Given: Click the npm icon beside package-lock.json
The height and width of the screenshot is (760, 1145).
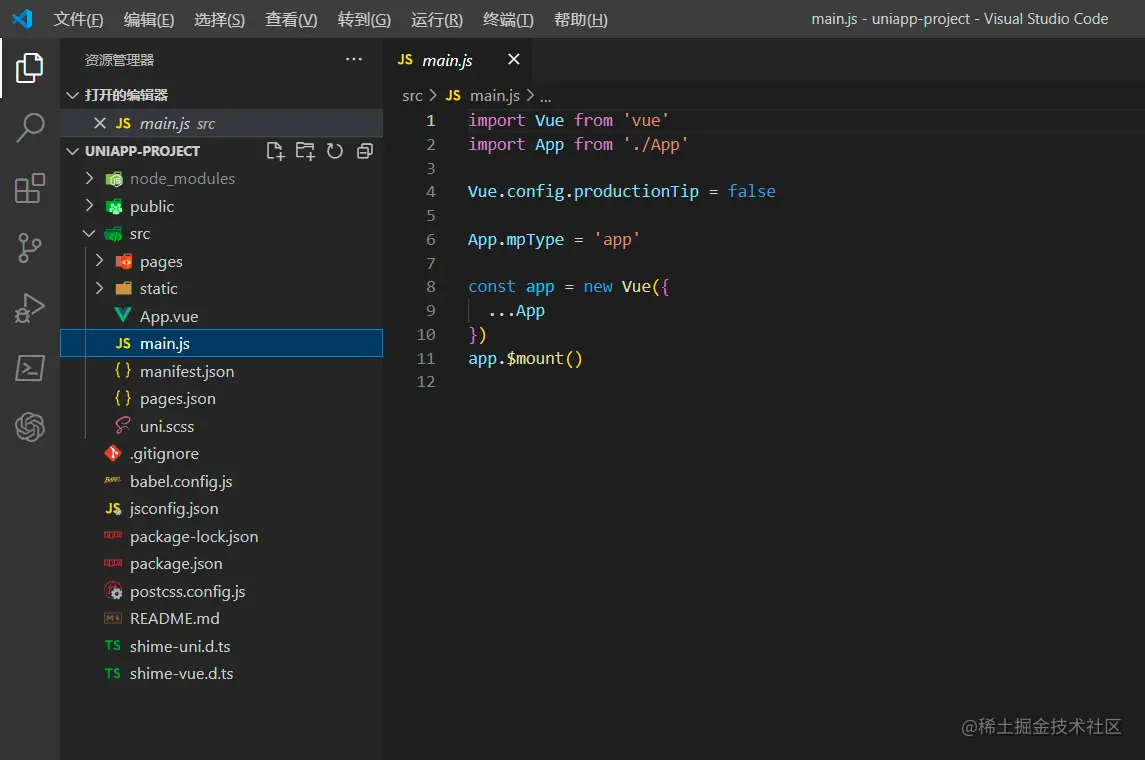Looking at the screenshot, I should point(112,536).
